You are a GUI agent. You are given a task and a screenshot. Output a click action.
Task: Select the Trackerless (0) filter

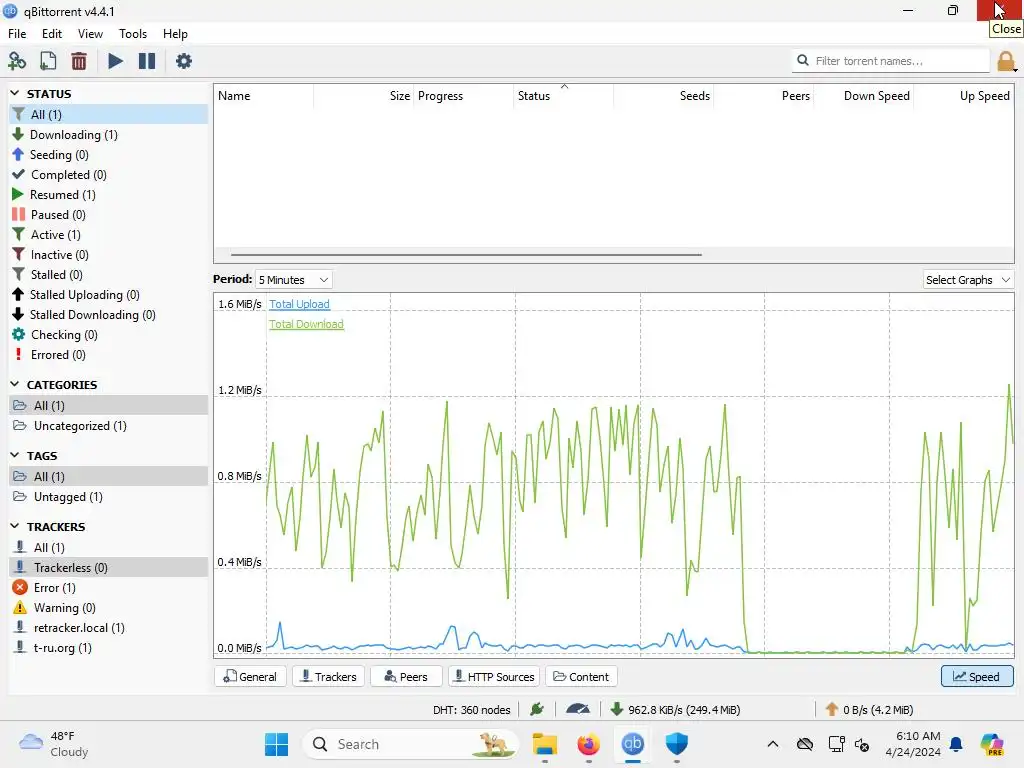[108, 568]
